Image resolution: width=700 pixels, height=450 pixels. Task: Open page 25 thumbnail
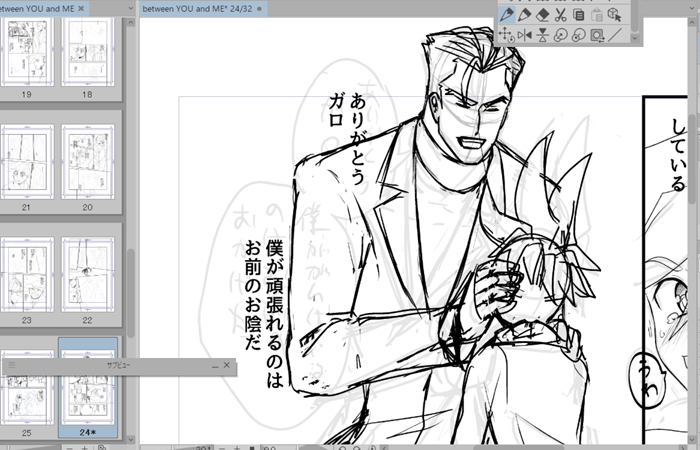pyautogui.click(x=27, y=388)
